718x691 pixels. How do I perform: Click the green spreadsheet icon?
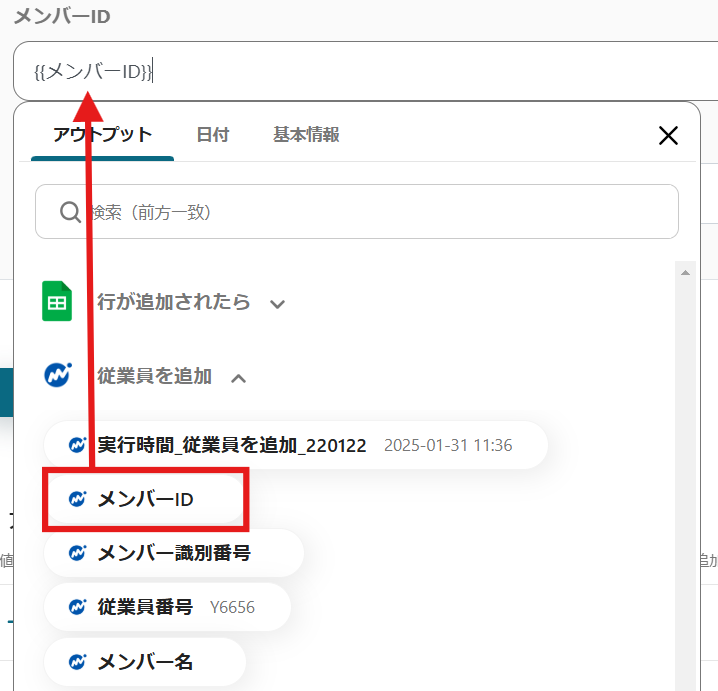(x=57, y=301)
